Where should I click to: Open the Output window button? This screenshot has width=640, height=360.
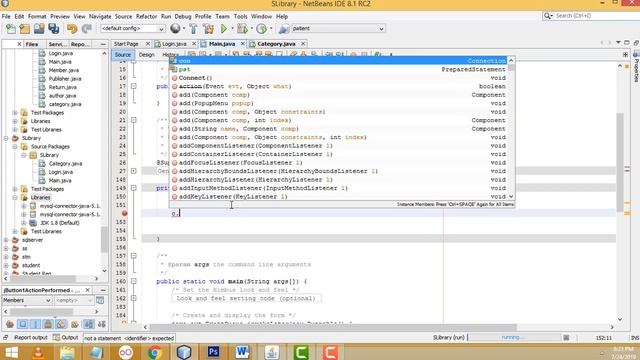click(66, 338)
